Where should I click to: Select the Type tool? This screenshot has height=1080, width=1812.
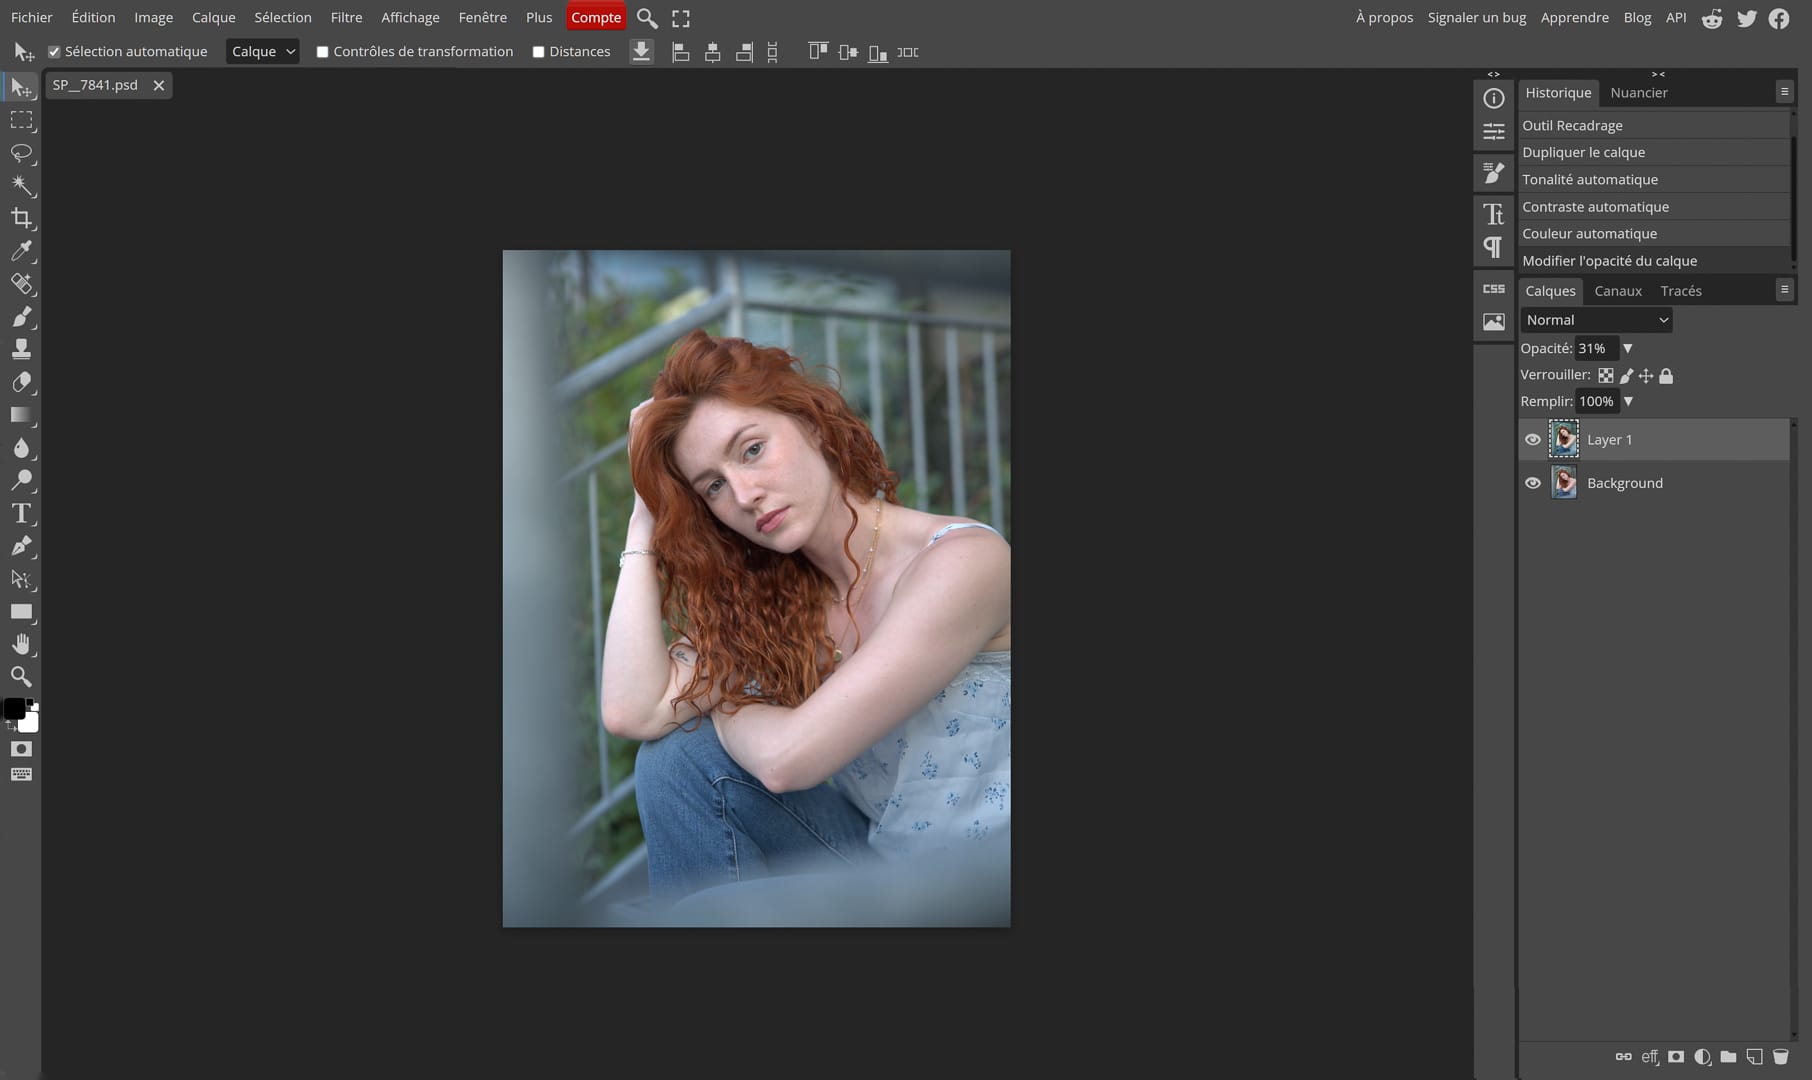(x=21, y=514)
